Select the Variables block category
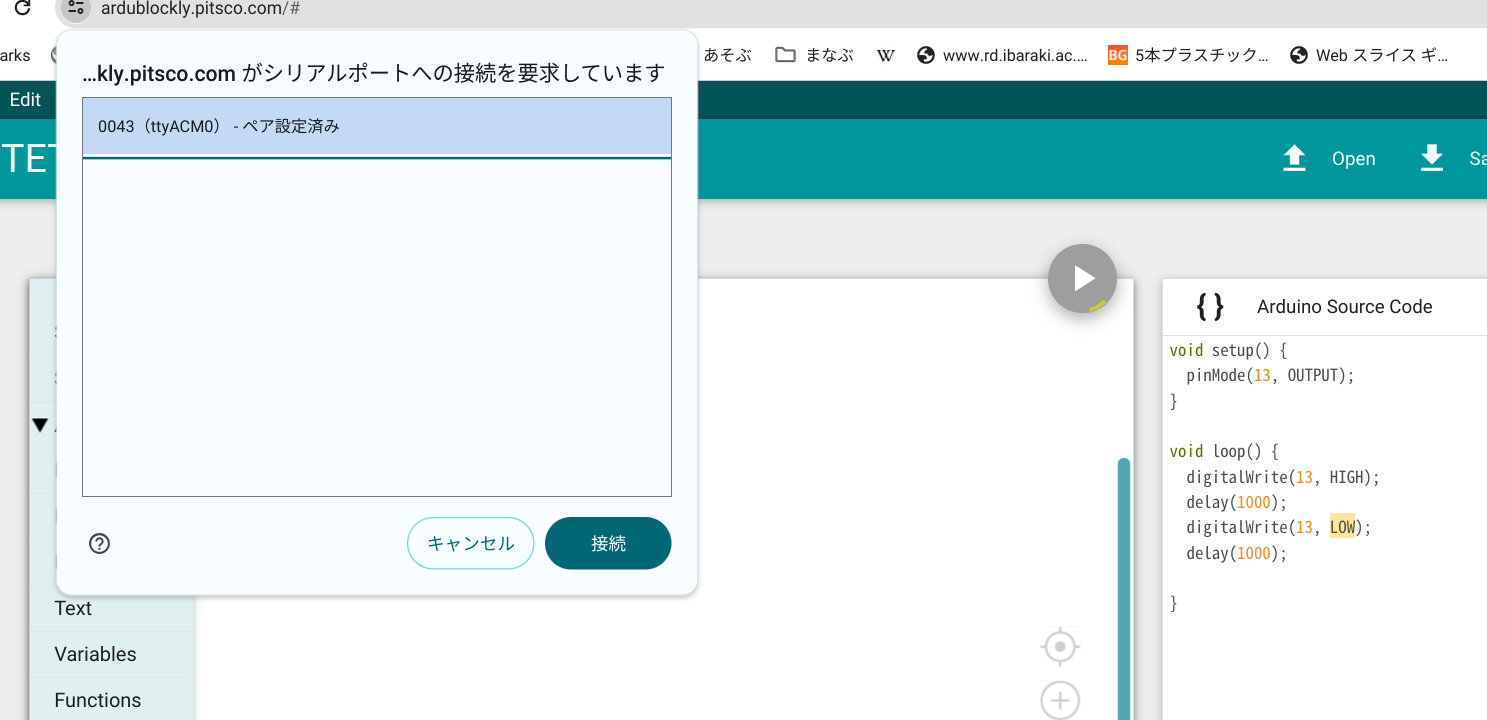 coord(95,653)
